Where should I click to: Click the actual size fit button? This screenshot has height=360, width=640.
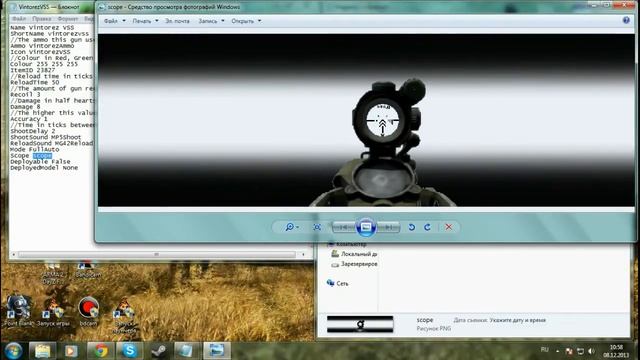[317, 227]
